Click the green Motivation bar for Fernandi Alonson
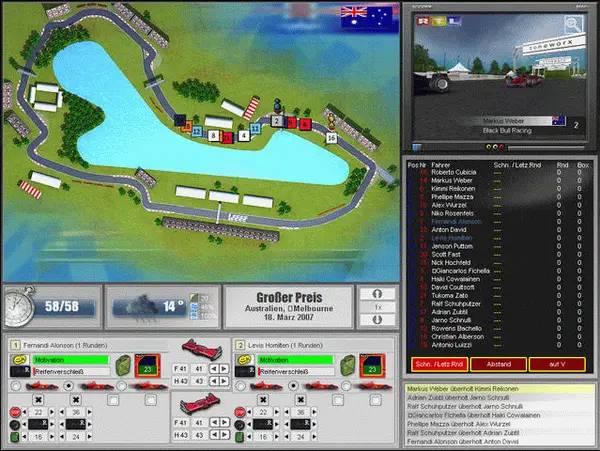 tap(70, 358)
